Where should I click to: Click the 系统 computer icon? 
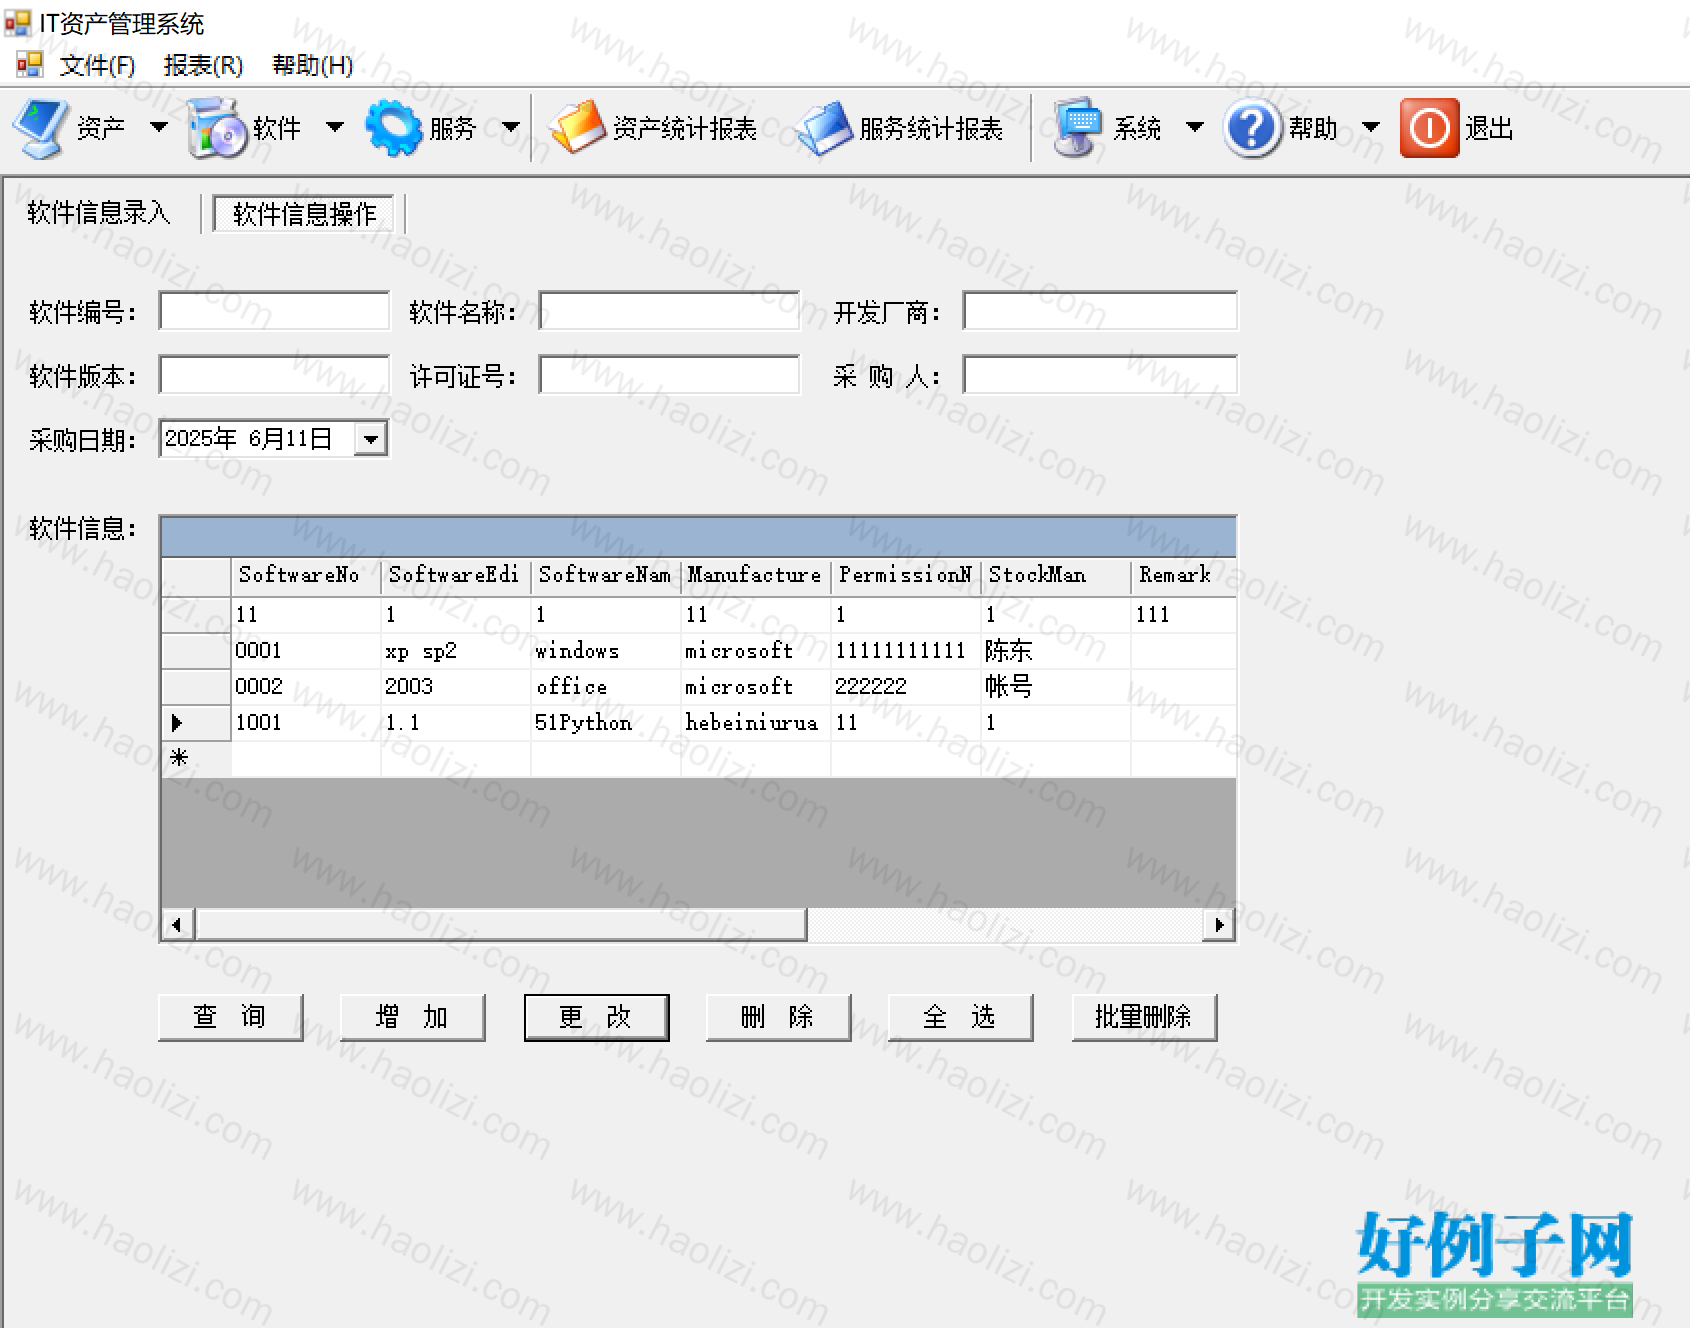pos(1078,128)
